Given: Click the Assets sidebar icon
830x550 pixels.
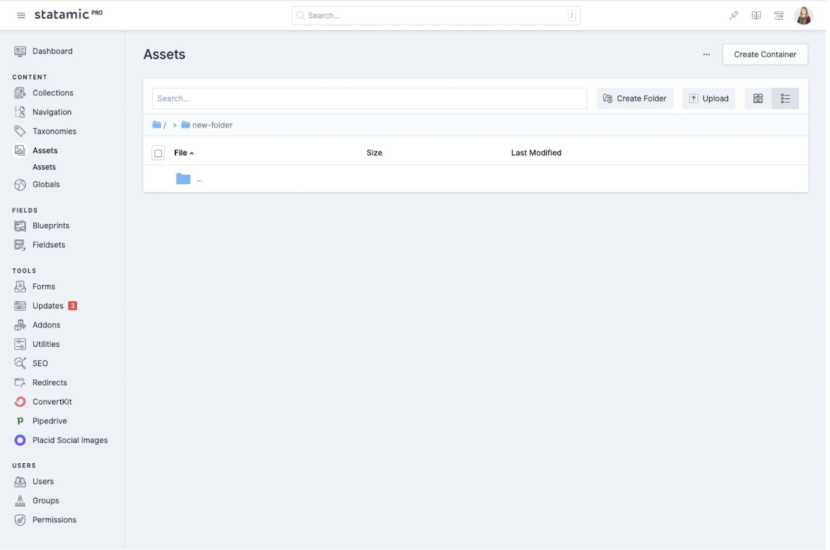Looking at the screenshot, I should coord(20,150).
